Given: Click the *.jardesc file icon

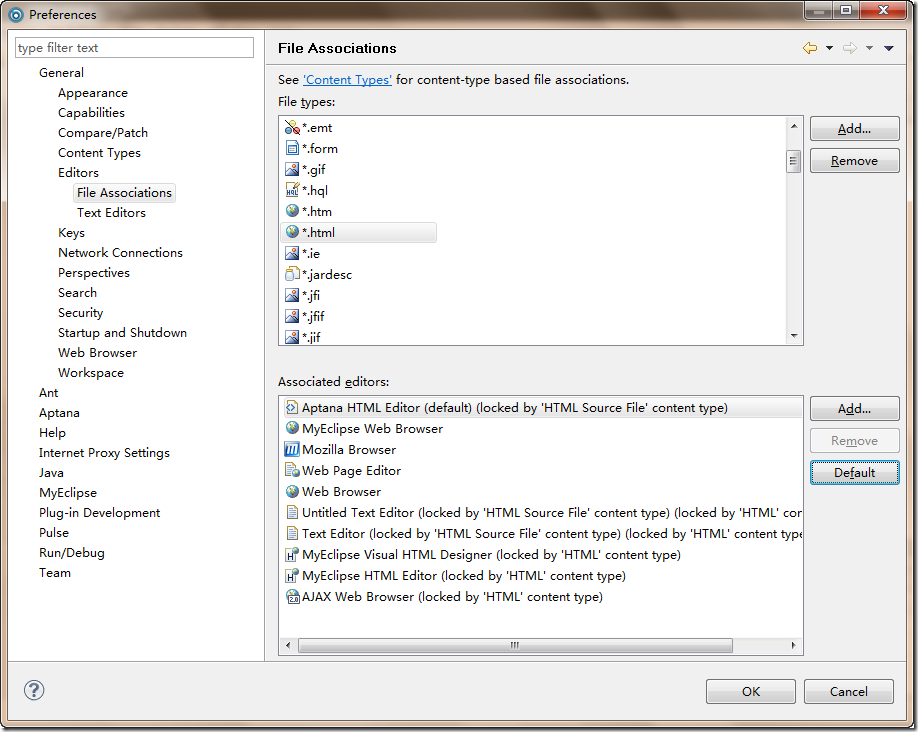Looking at the screenshot, I should [292, 274].
